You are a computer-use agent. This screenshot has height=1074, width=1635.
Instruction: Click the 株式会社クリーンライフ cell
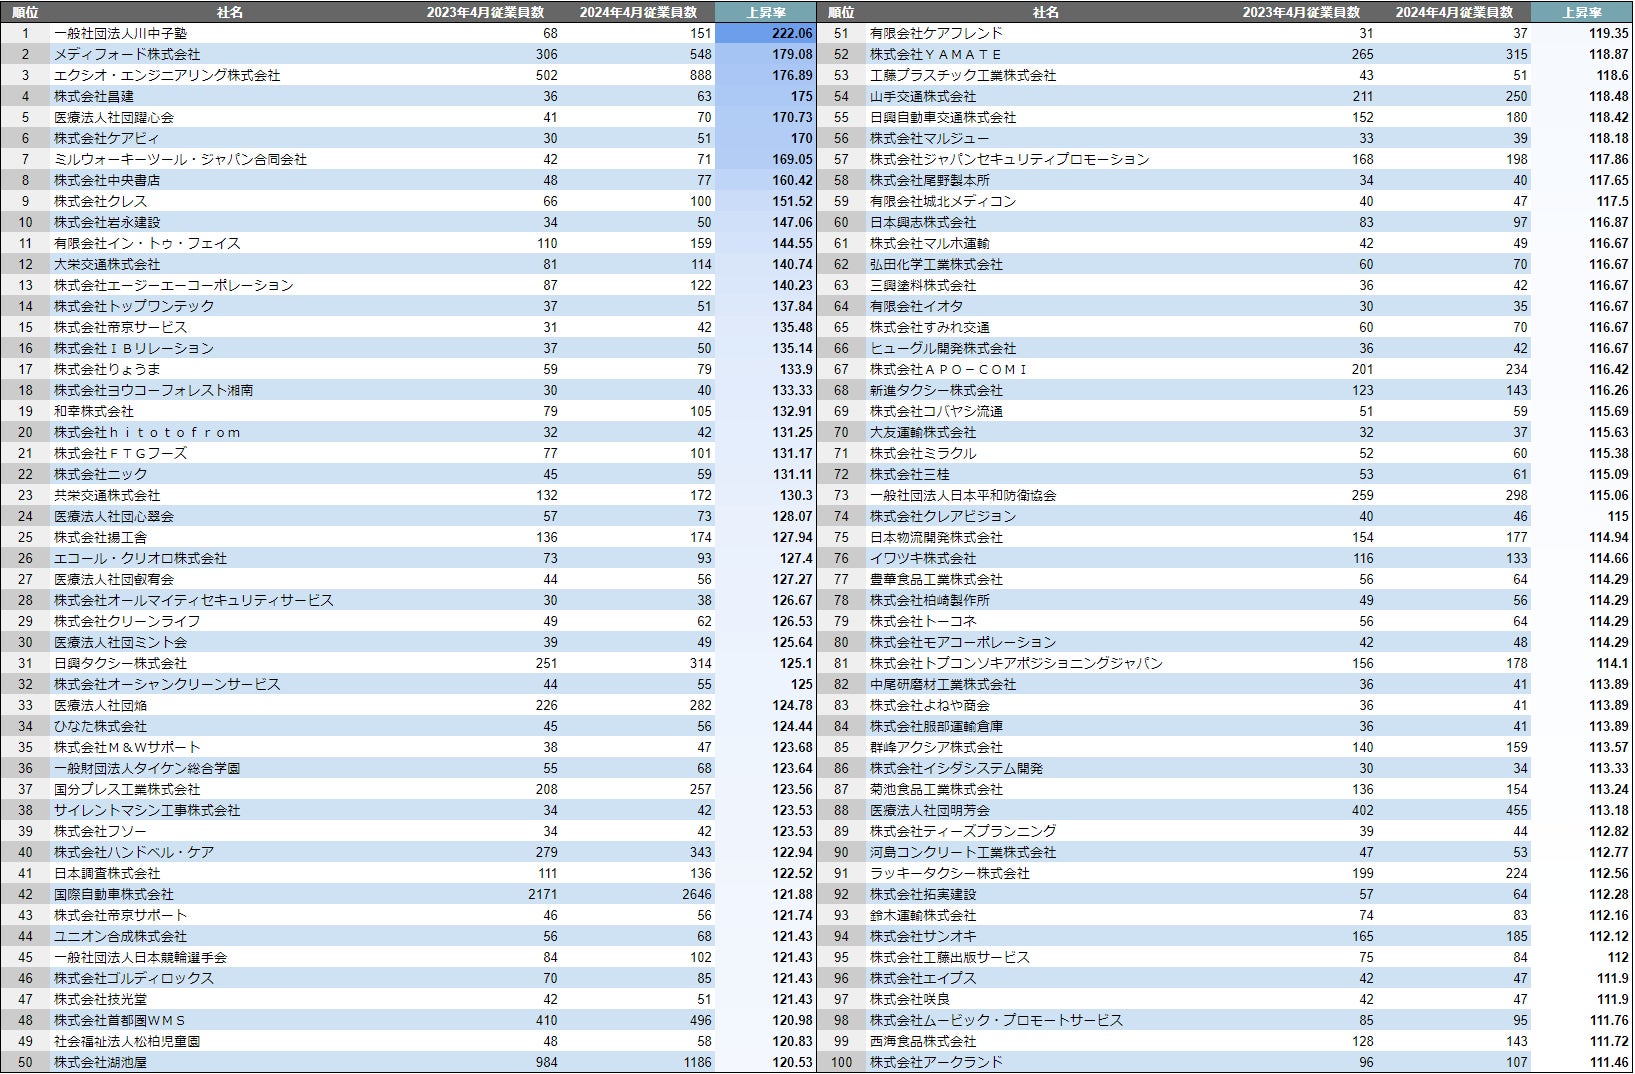[127, 621]
